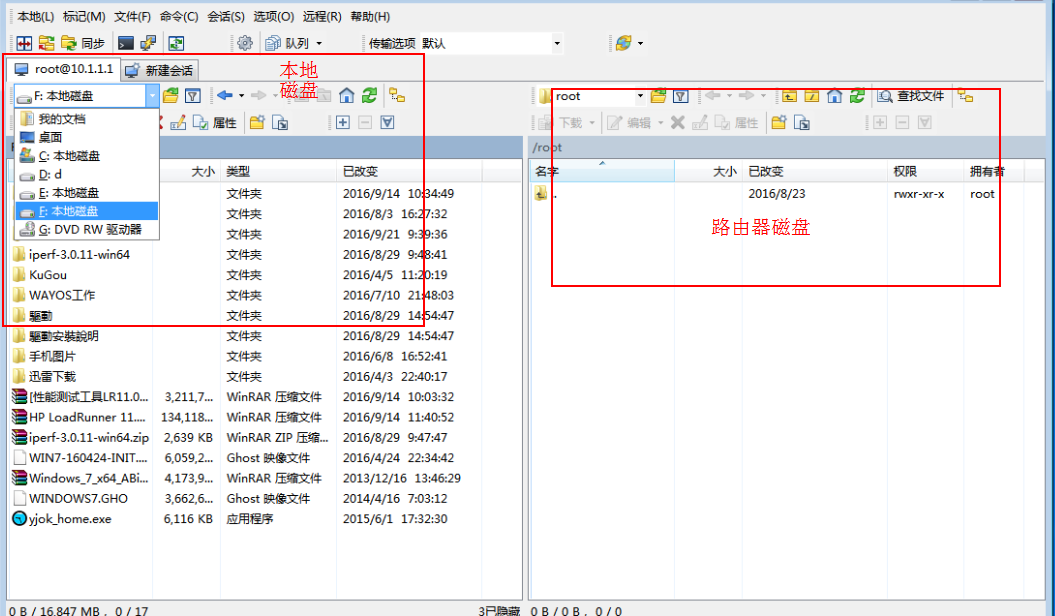Screen dimensions: 1055x616
Task: Select iperf-3.0.11-win64.zip in file list
Action: [90, 438]
